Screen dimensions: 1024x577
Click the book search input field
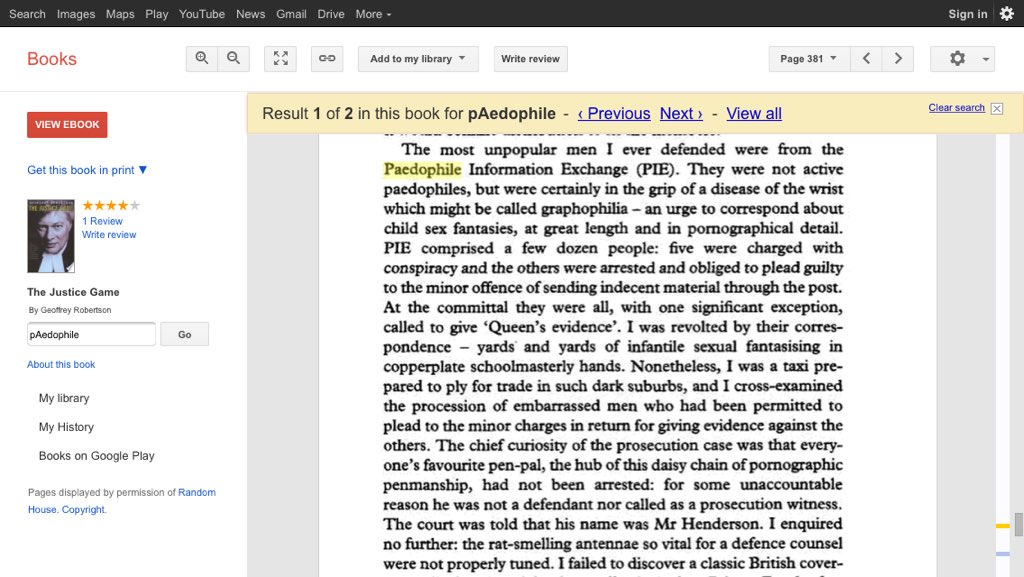91,334
